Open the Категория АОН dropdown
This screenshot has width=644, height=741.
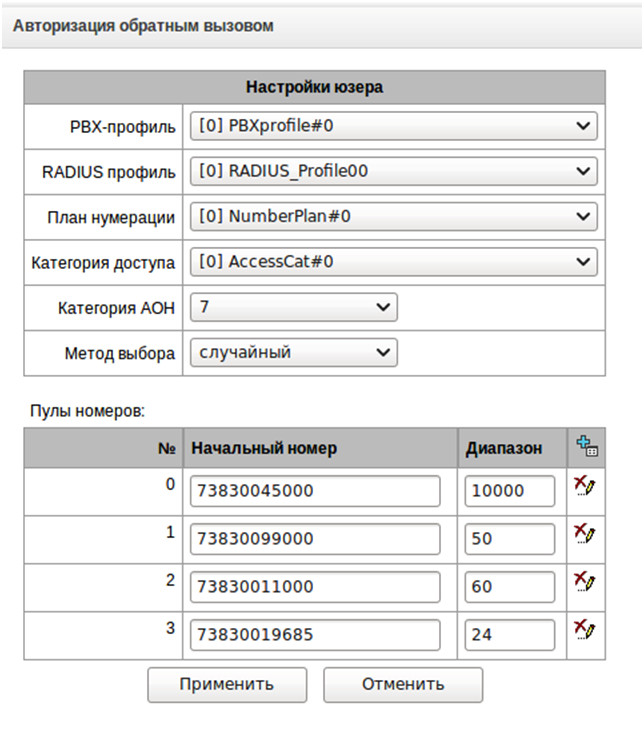click(x=294, y=307)
